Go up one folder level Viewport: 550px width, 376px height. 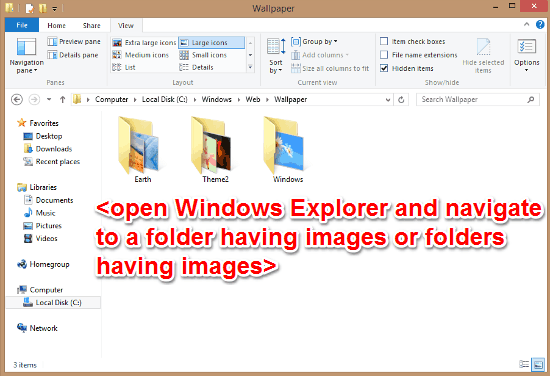point(62,100)
